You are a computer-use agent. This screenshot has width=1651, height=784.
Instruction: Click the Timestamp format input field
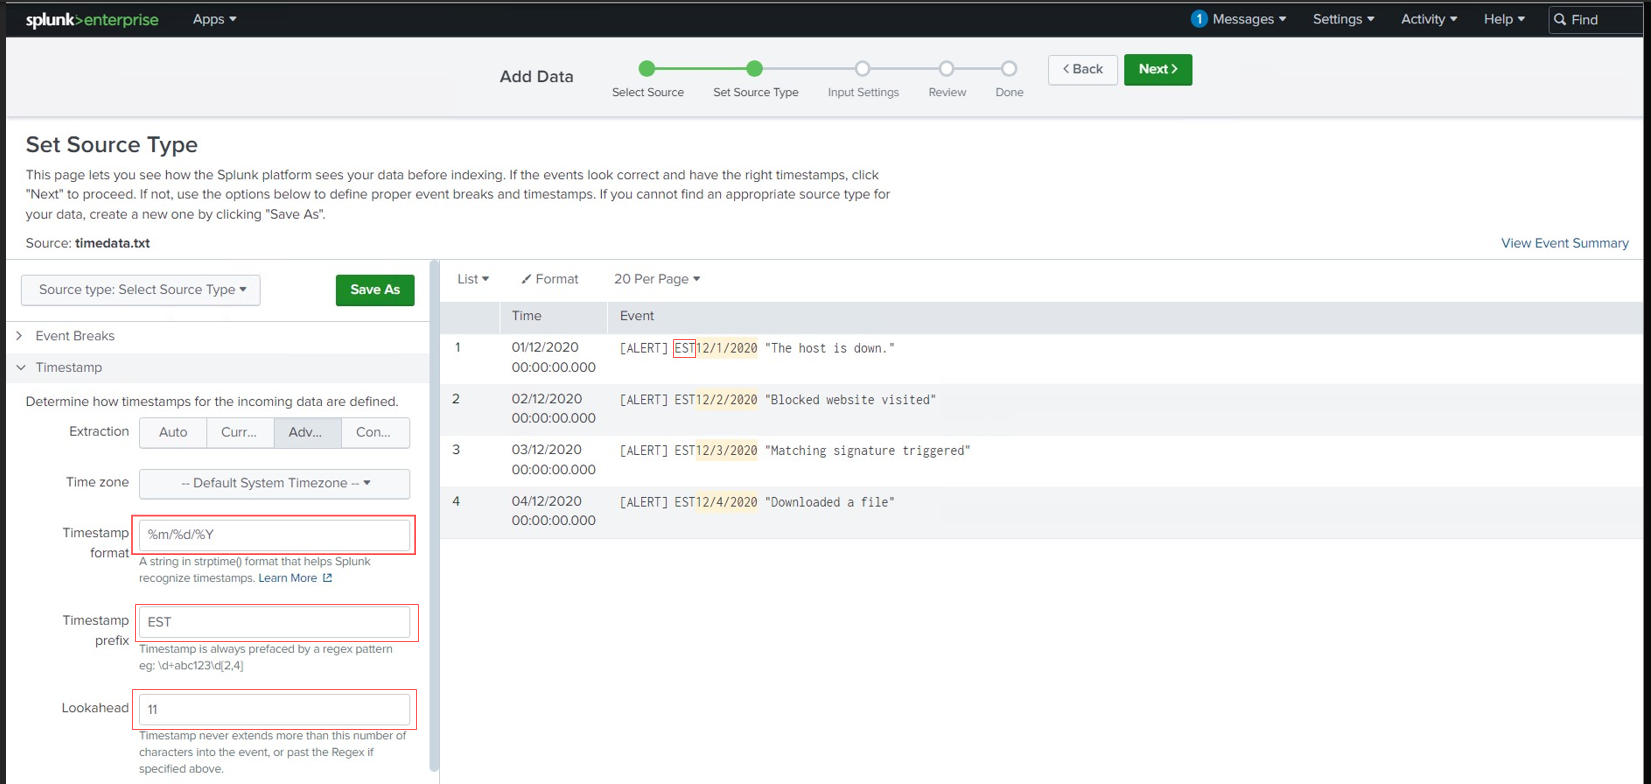pos(274,535)
